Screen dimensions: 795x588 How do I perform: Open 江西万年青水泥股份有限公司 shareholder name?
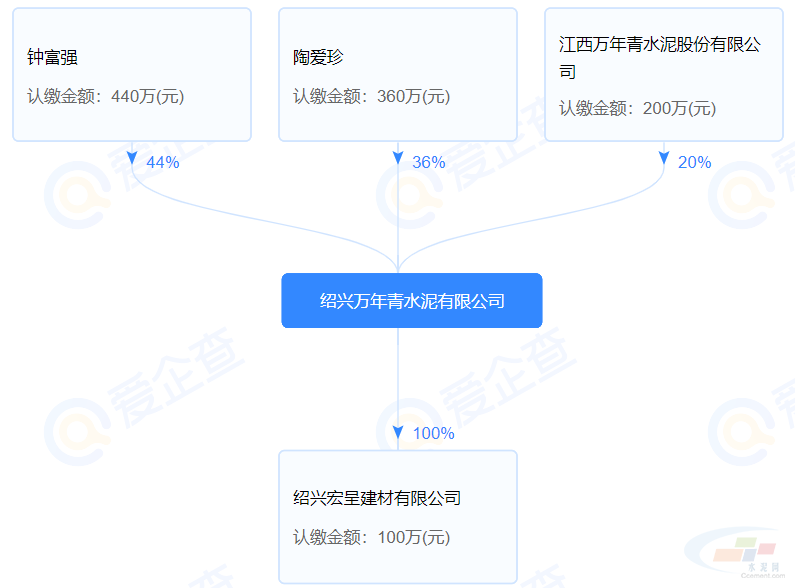[x=660, y=58]
